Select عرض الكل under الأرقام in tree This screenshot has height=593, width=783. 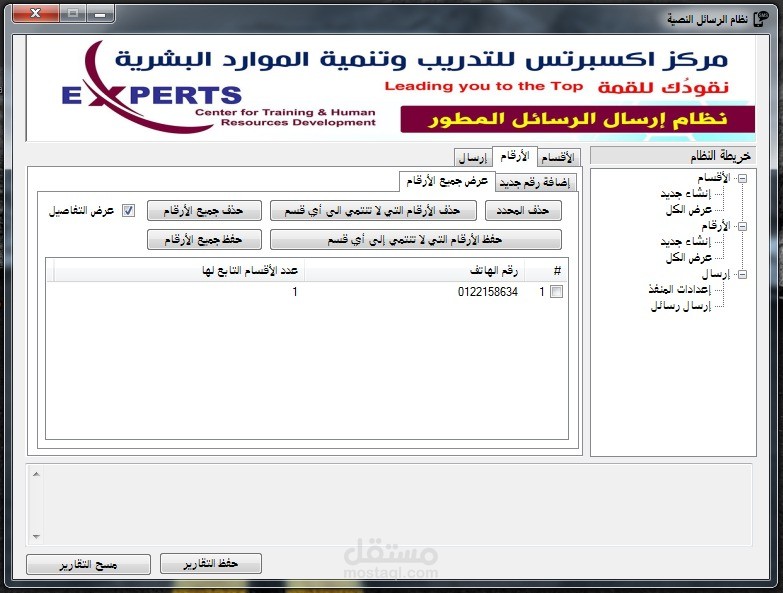(x=688, y=258)
